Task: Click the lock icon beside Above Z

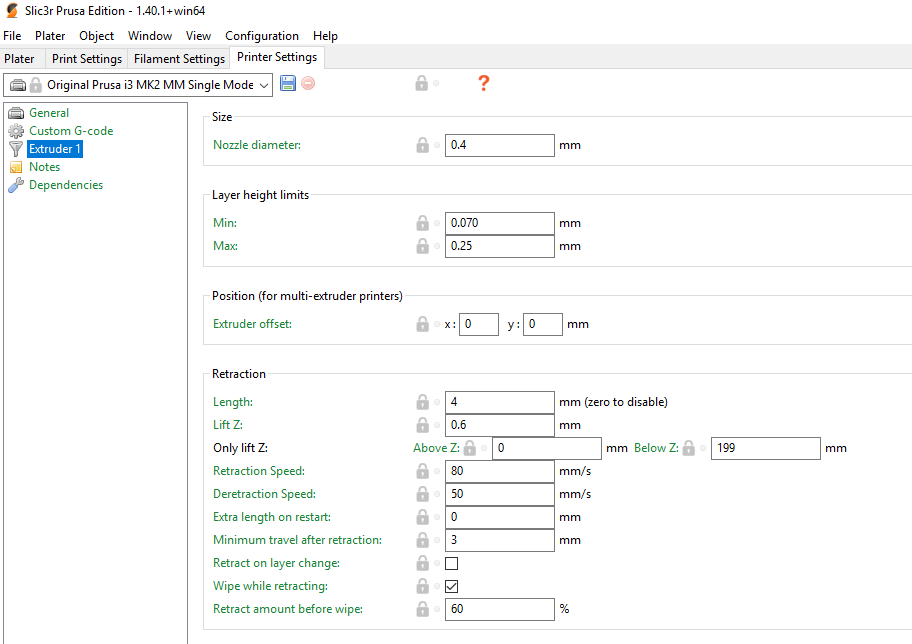Action: (x=469, y=448)
